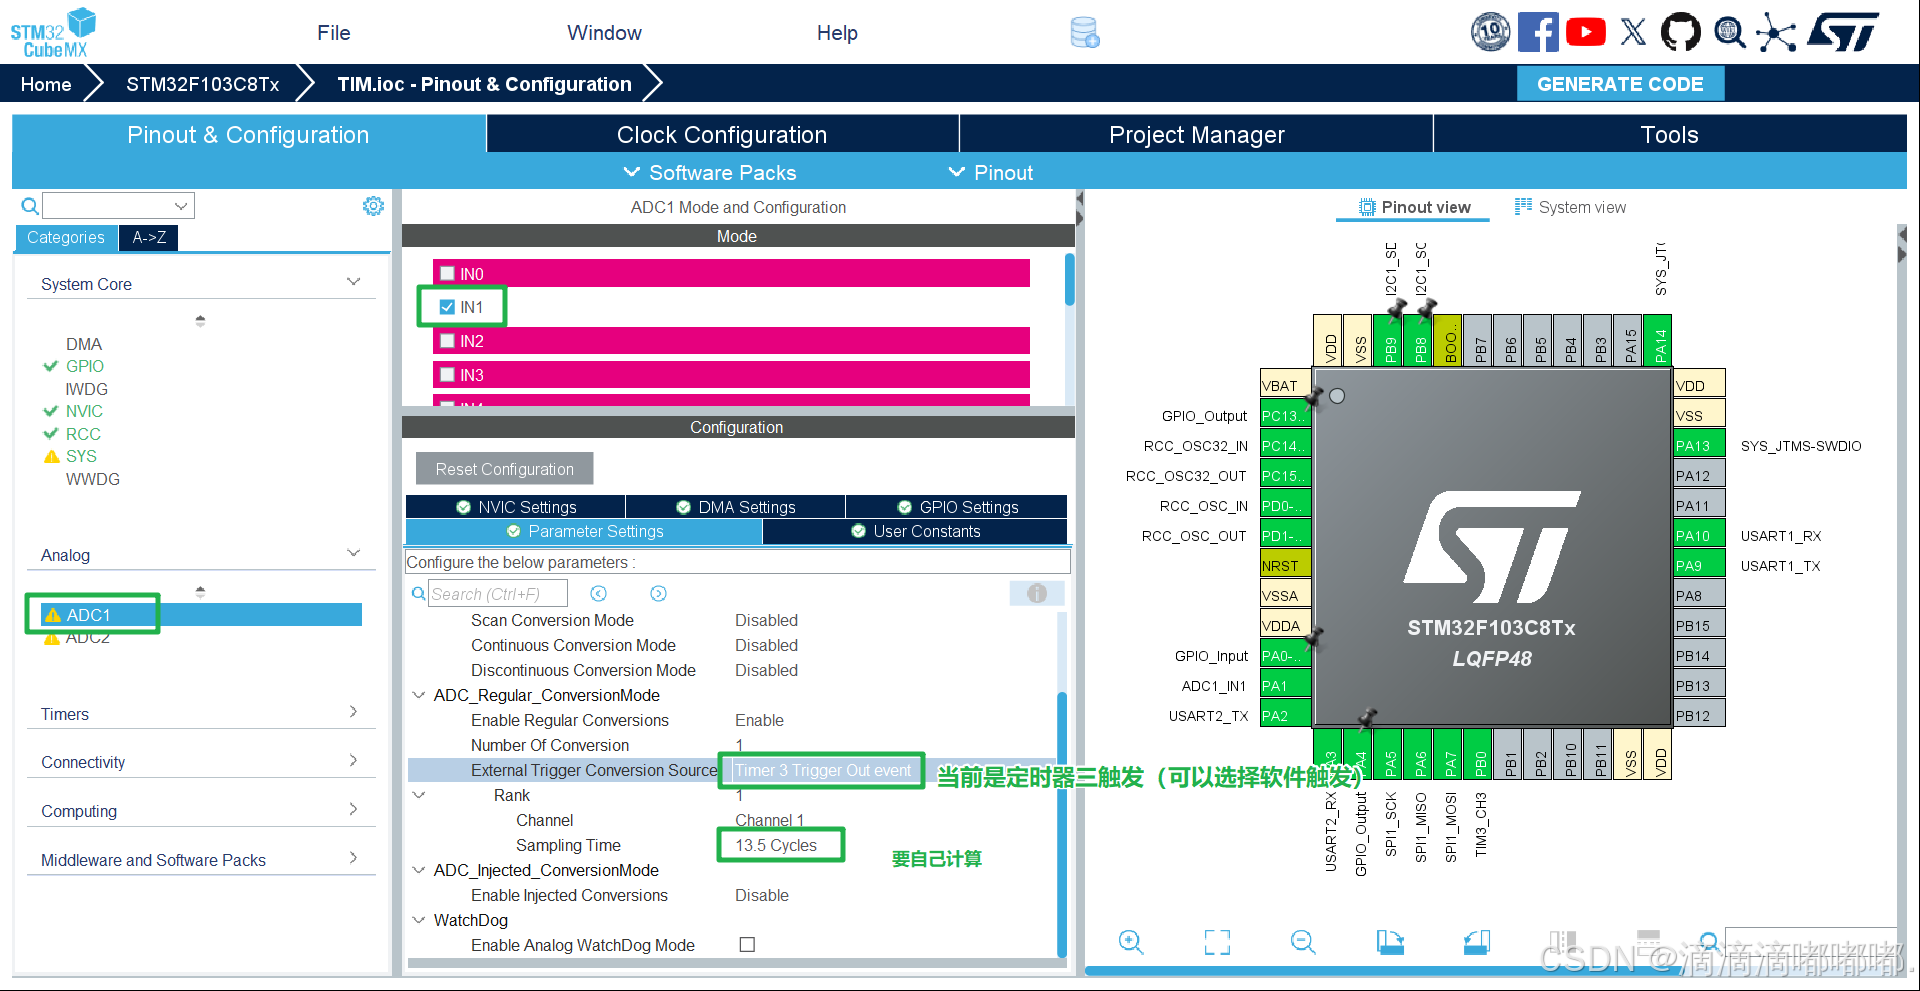Collapse the ADC_Regular_ConversionMode group
Screen dimensions: 1920x991
(419, 695)
